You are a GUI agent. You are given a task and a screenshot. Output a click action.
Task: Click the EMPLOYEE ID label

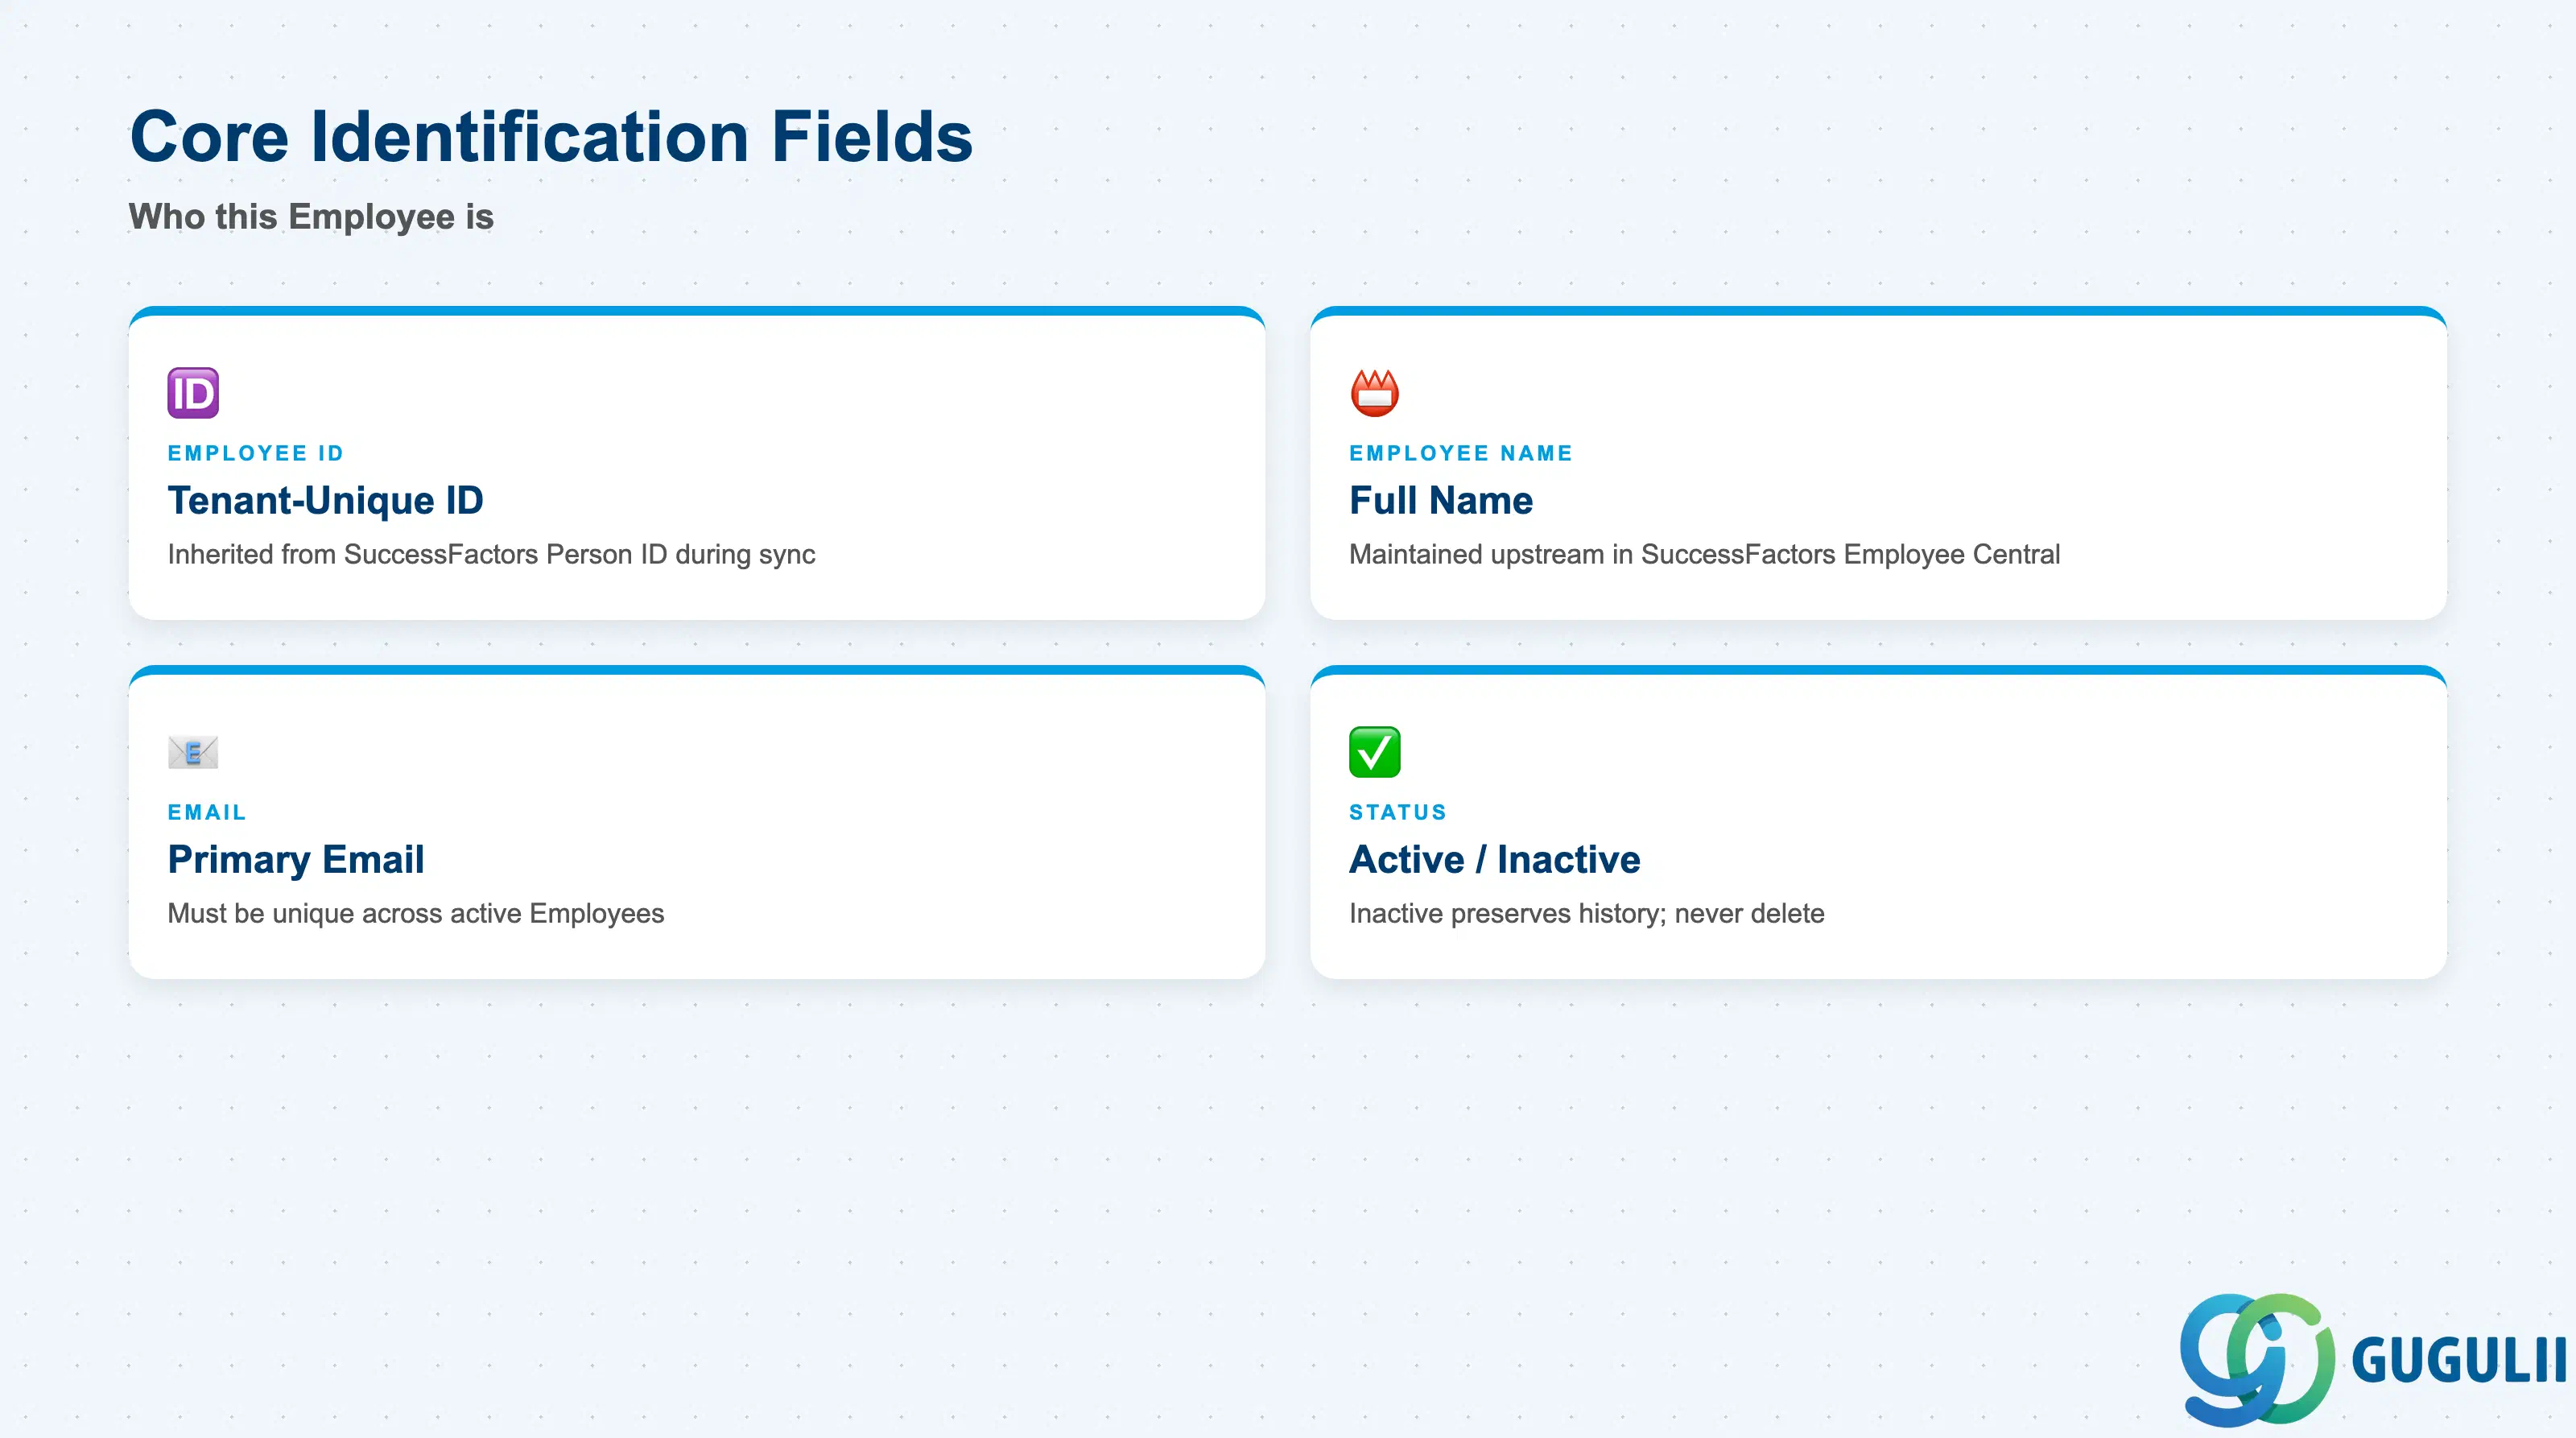(256, 453)
